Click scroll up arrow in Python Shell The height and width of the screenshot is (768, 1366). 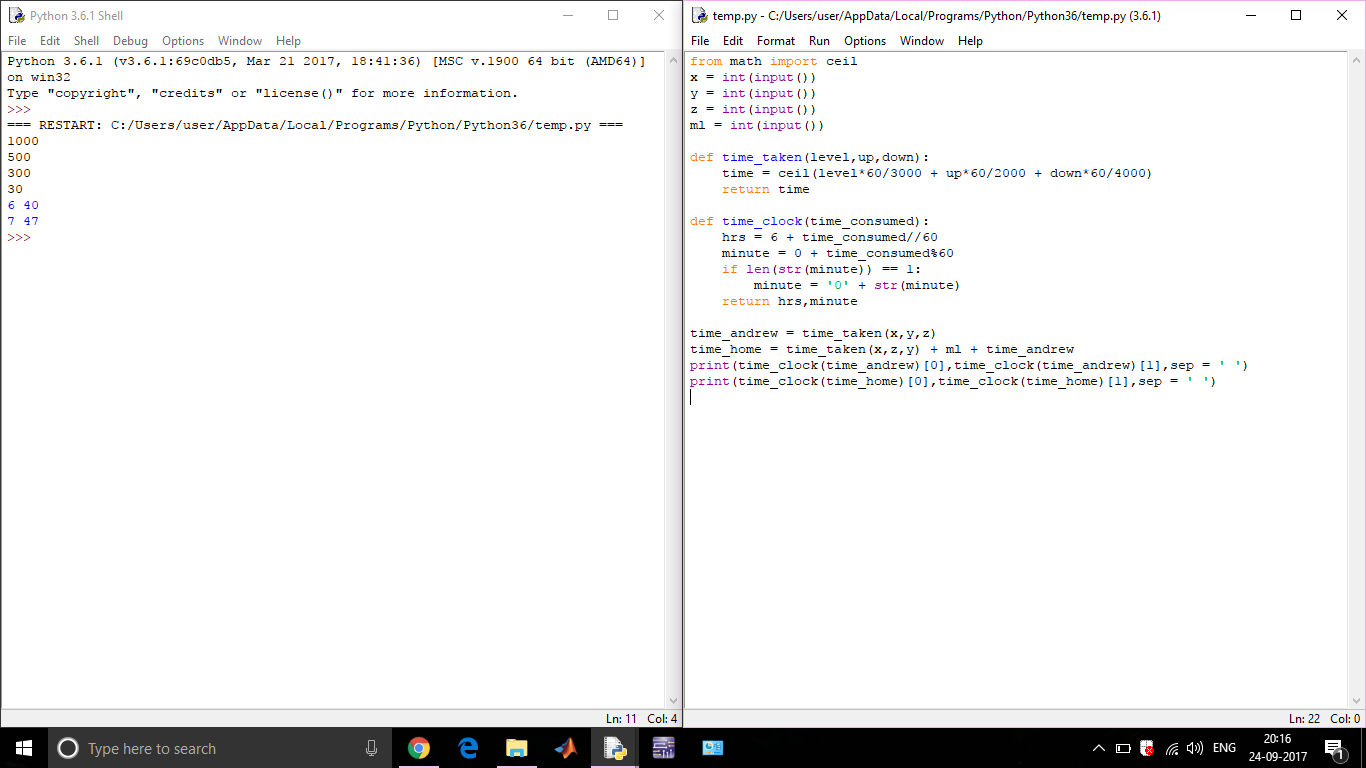(x=673, y=60)
